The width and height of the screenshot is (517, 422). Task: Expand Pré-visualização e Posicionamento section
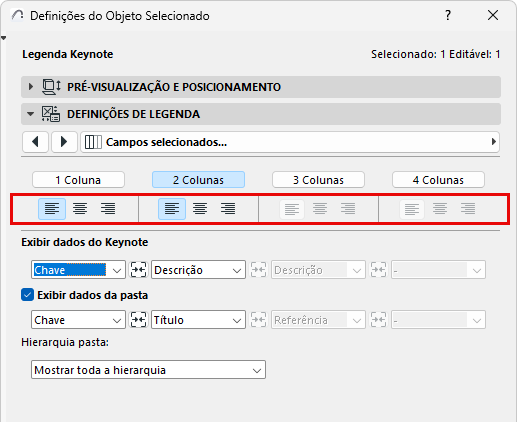tap(31, 87)
